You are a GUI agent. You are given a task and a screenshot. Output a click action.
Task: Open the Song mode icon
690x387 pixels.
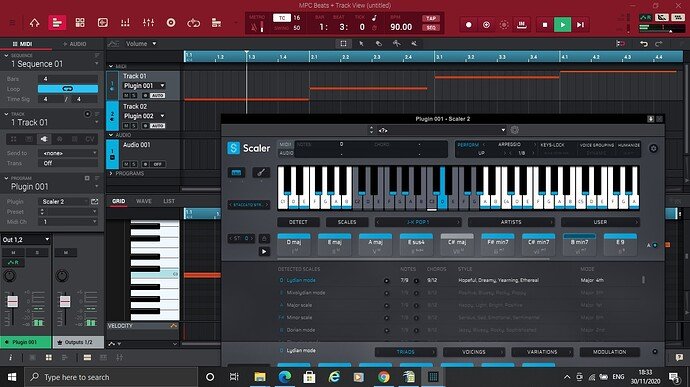pyautogui.click(x=217, y=23)
